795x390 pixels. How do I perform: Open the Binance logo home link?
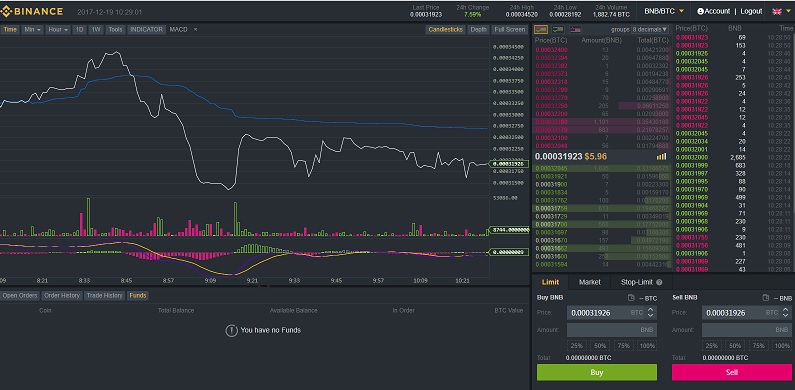[x=32, y=11]
